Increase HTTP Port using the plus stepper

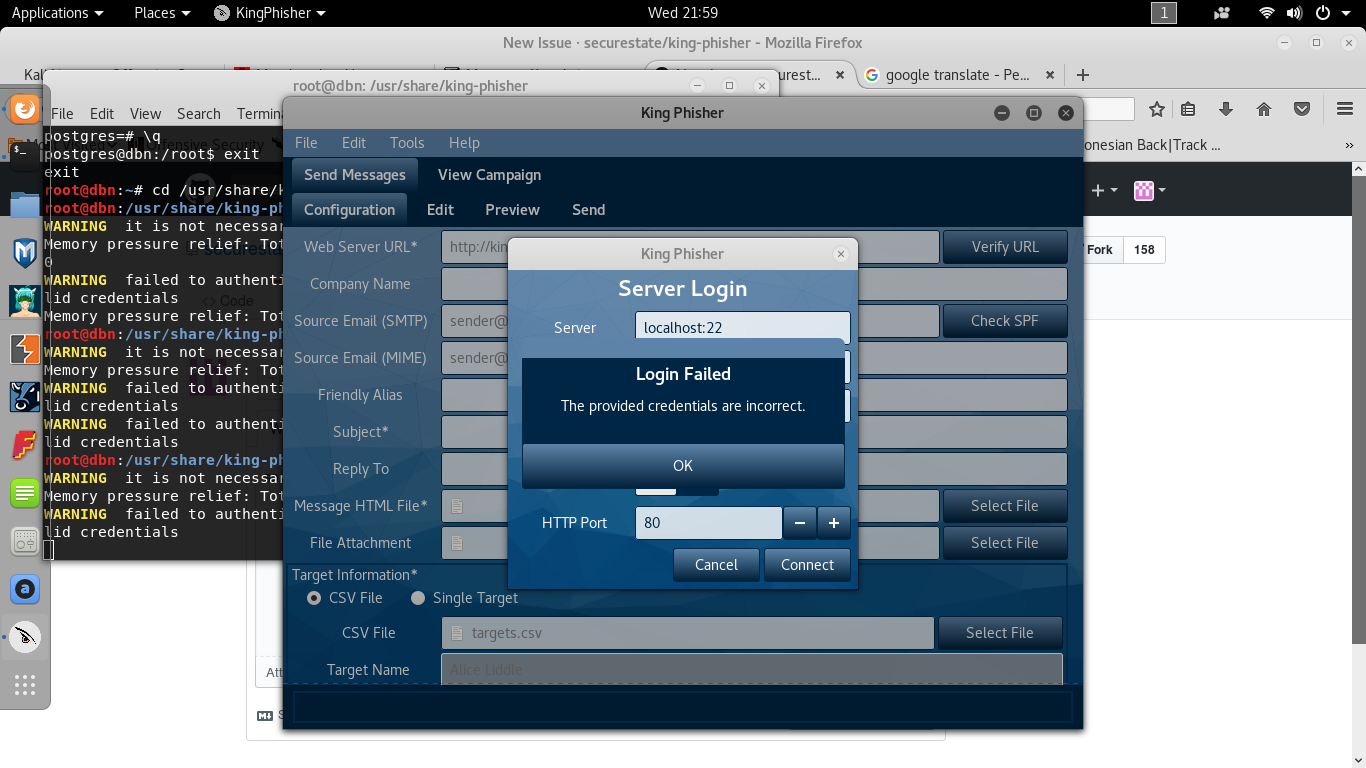click(834, 522)
